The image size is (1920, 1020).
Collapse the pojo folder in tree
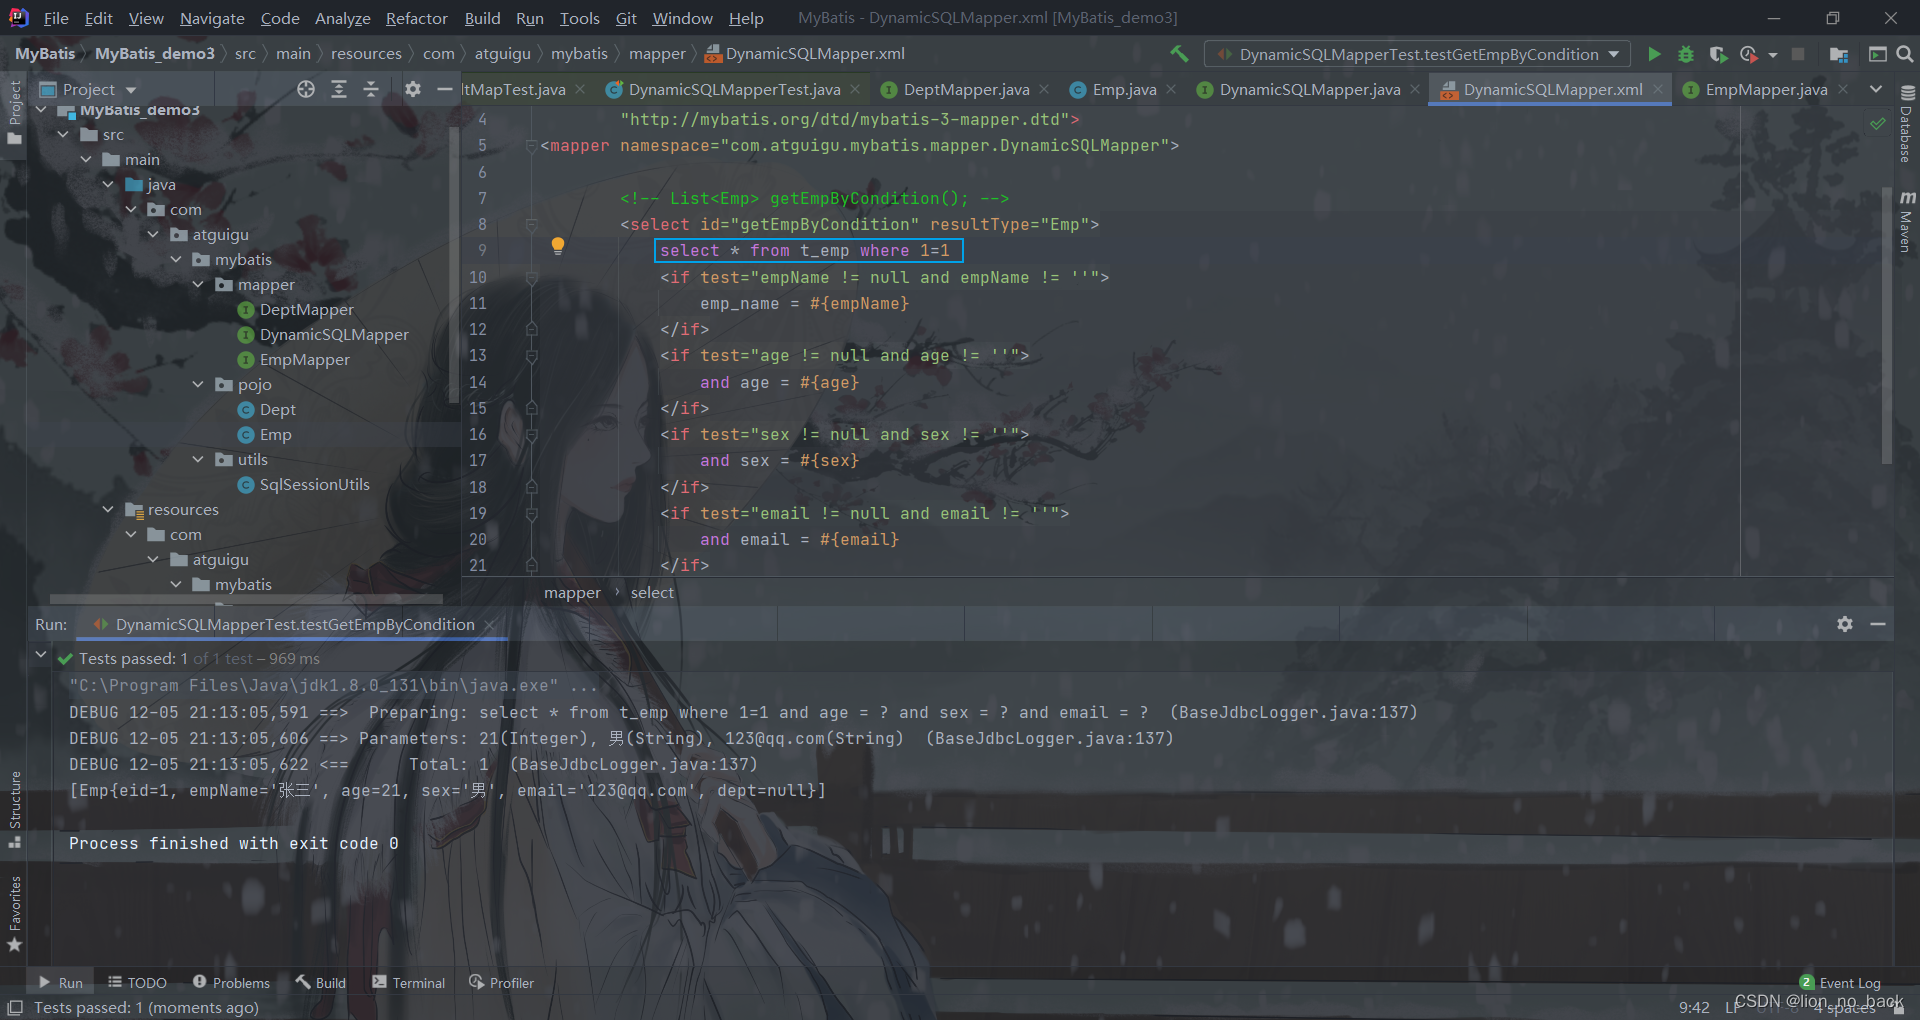(198, 385)
